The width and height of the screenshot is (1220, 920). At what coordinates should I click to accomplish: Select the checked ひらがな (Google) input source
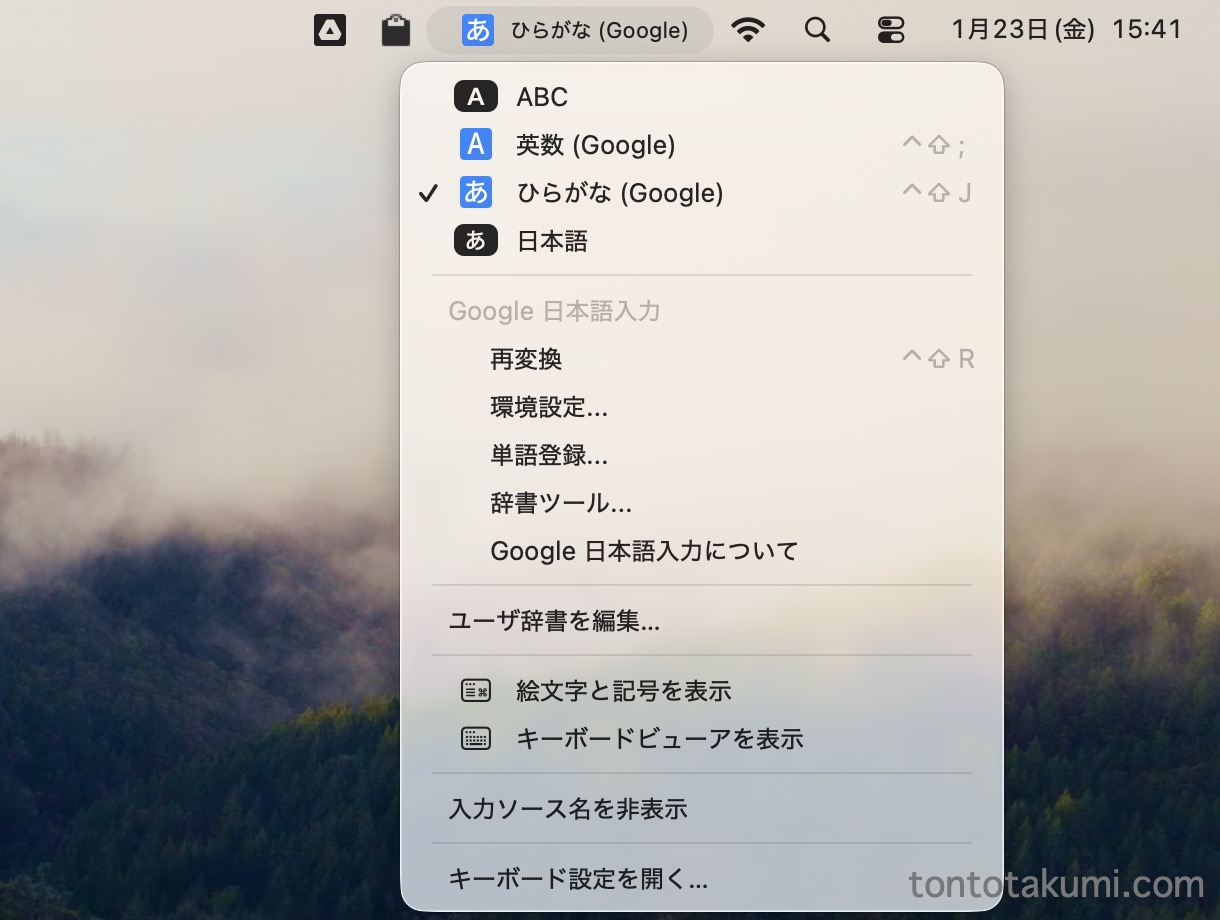point(619,193)
